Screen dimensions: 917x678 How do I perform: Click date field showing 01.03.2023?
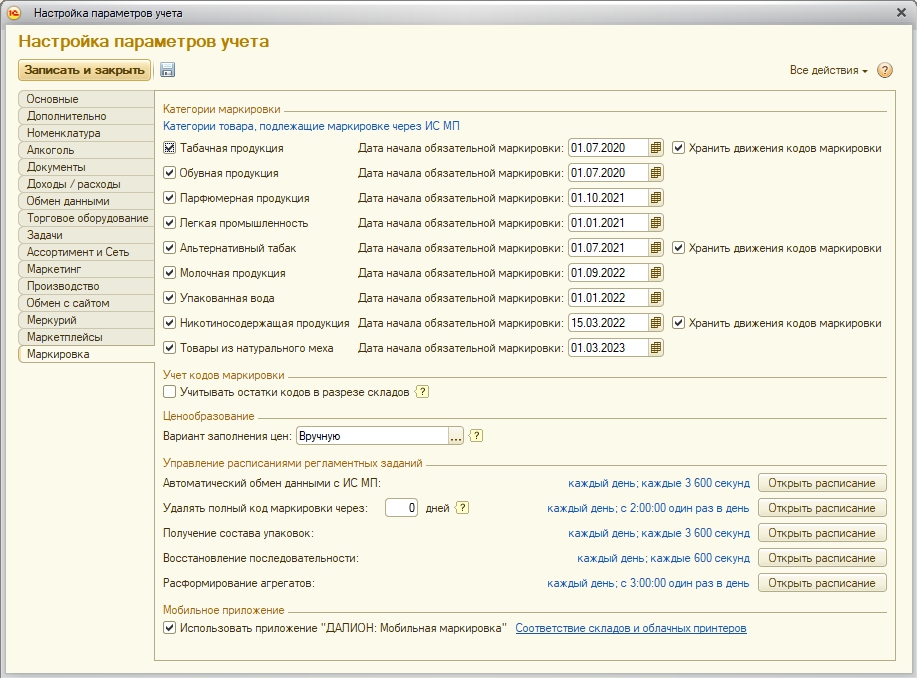[x=608, y=348]
